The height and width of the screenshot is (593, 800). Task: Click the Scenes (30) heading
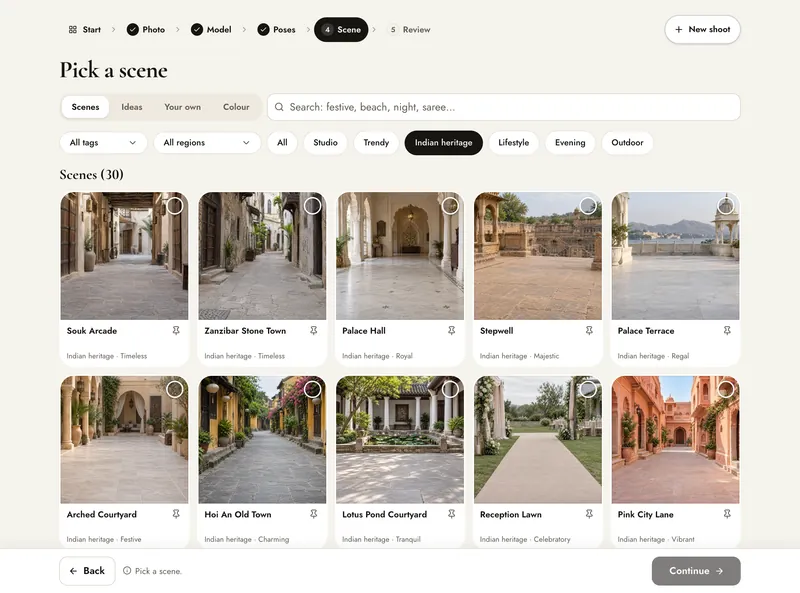point(91,175)
